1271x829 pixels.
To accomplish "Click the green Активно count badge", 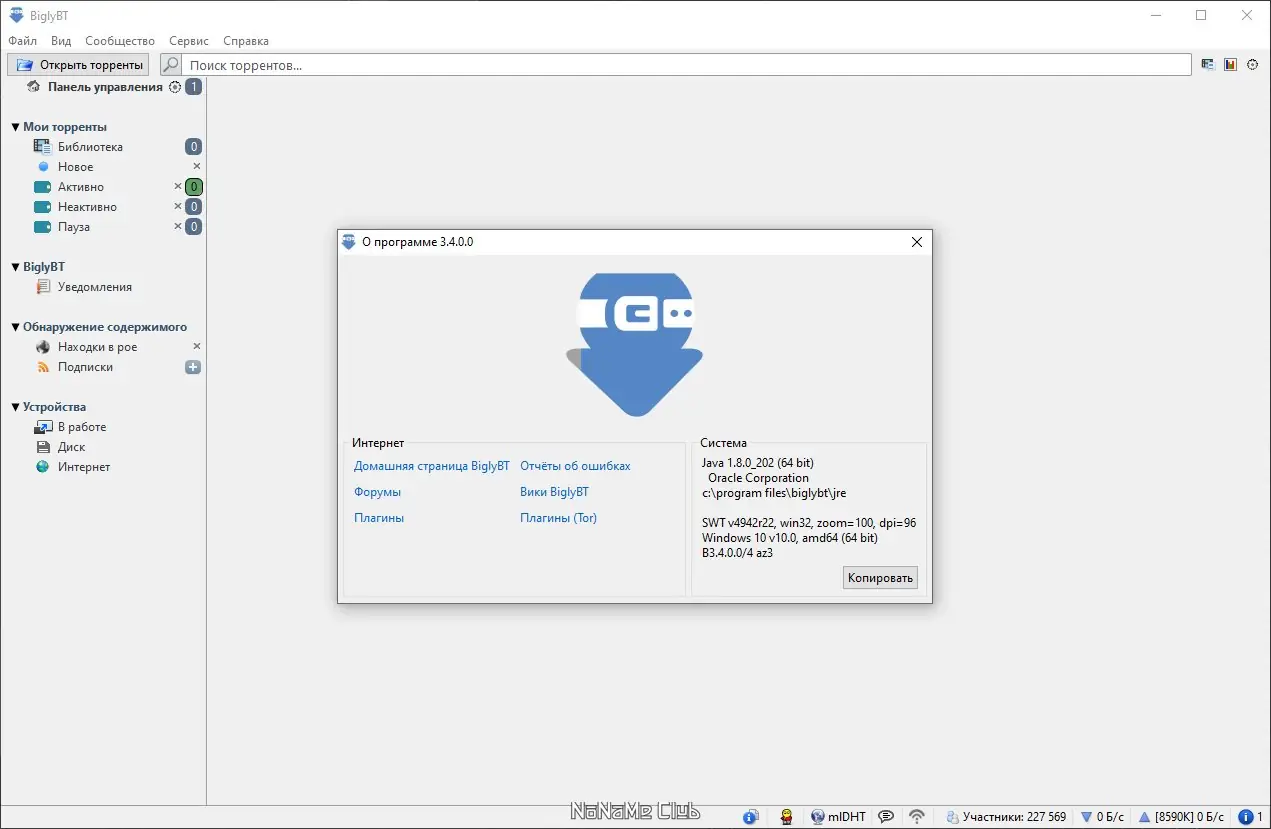I will click(x=194, y=187).
